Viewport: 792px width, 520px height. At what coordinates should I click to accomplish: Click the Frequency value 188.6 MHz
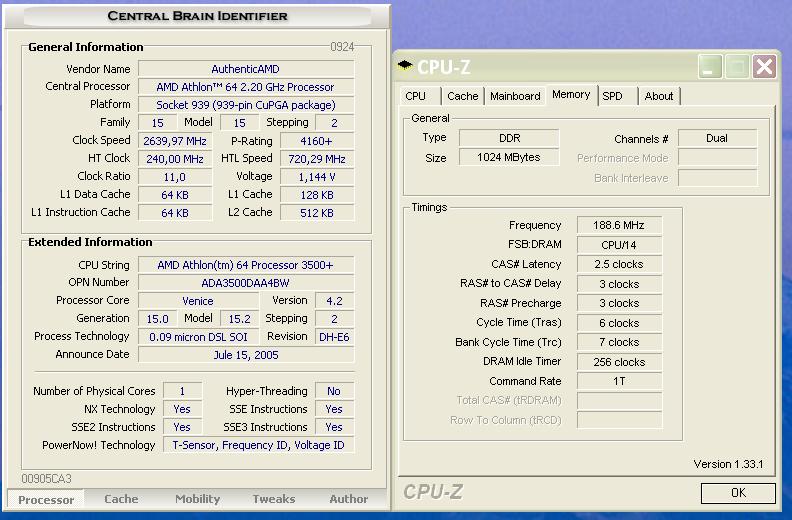click(x=619, y=225)
